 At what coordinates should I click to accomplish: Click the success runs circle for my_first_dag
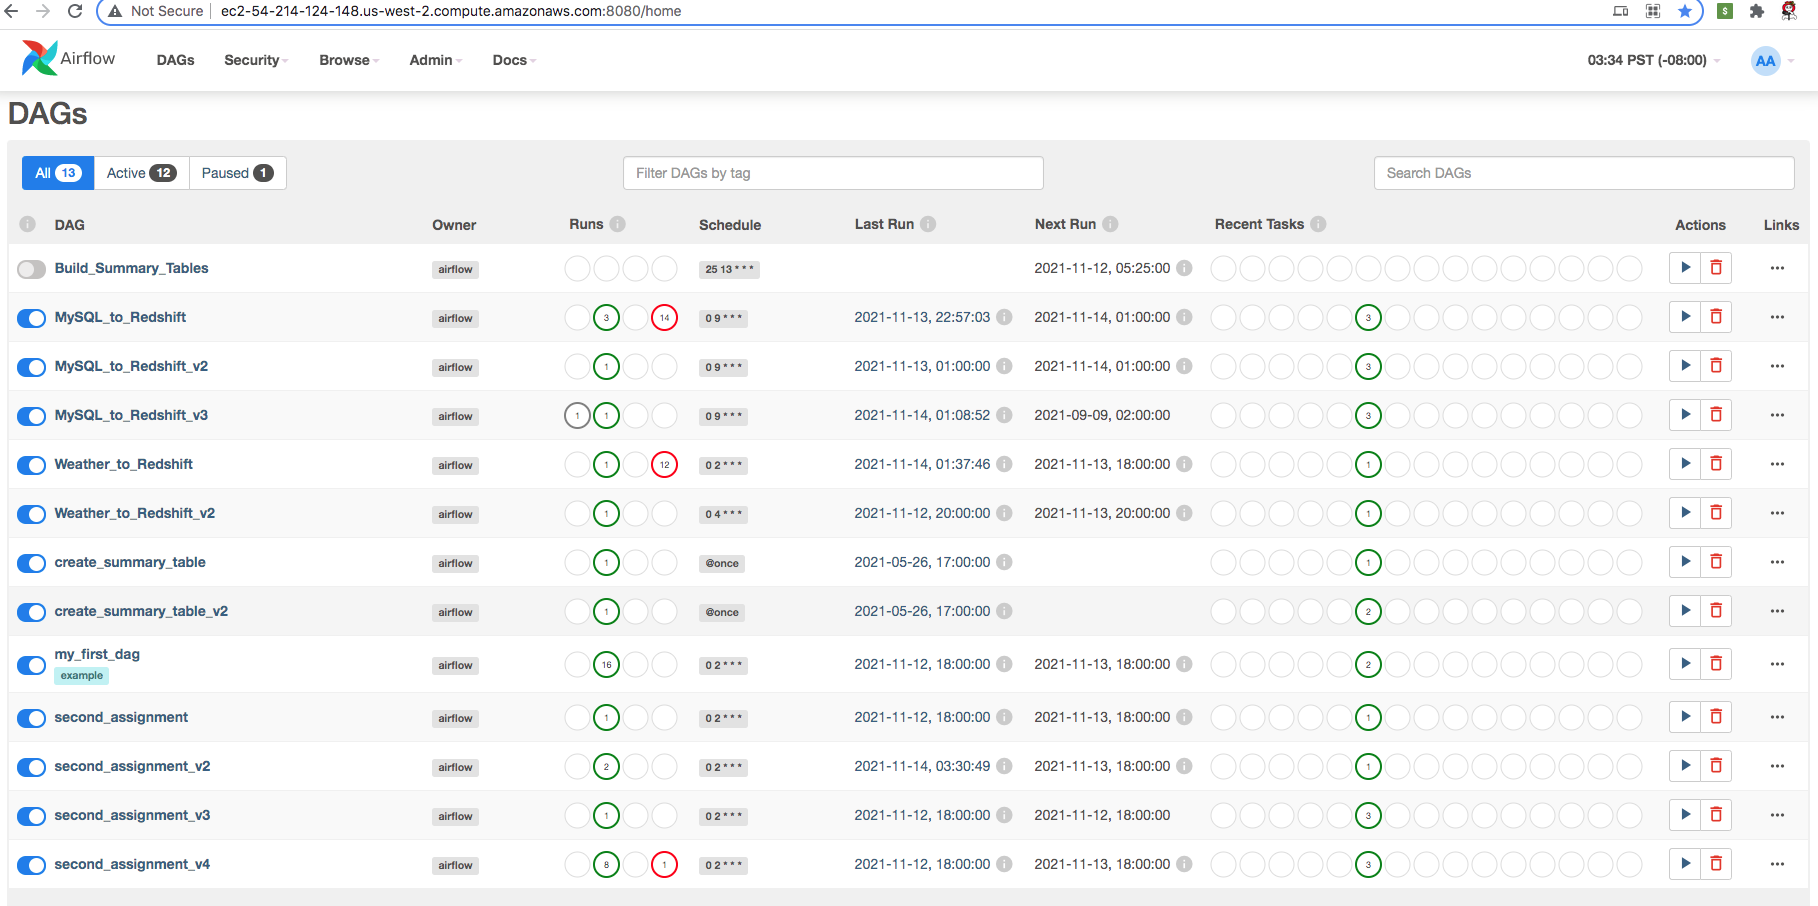pos(606,664)
